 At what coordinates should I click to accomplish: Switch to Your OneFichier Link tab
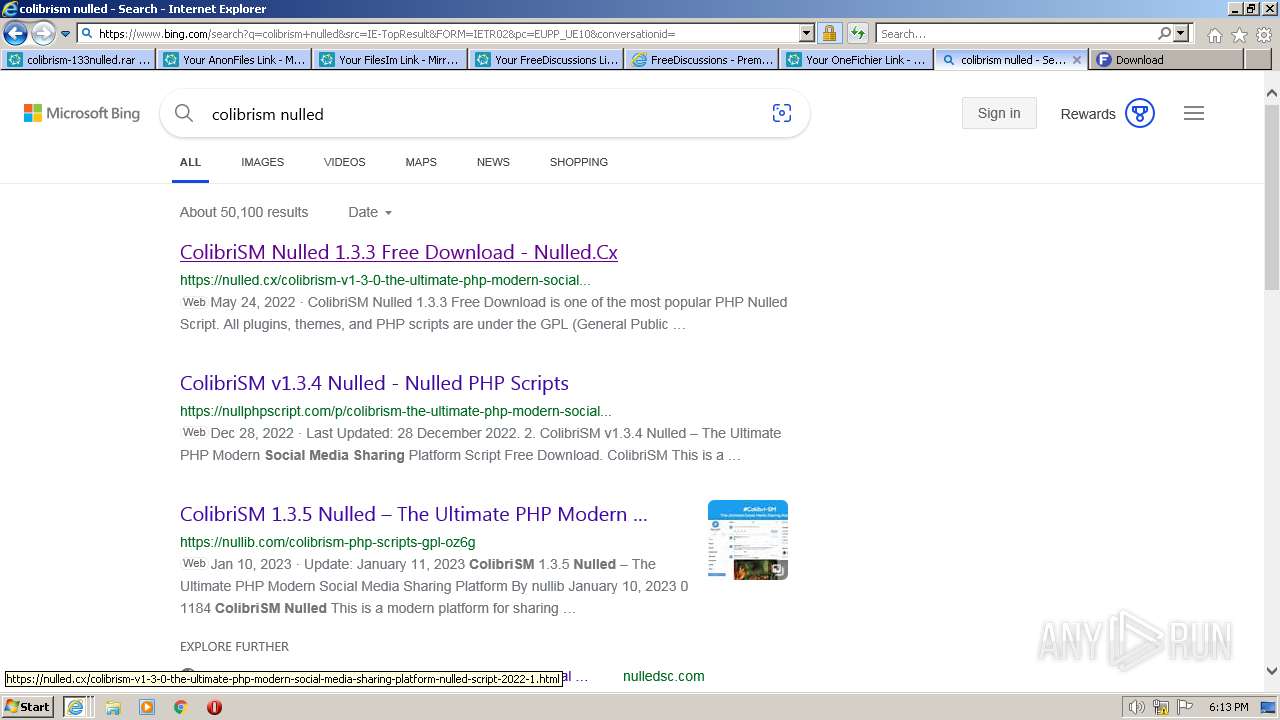tap(858, 60)
